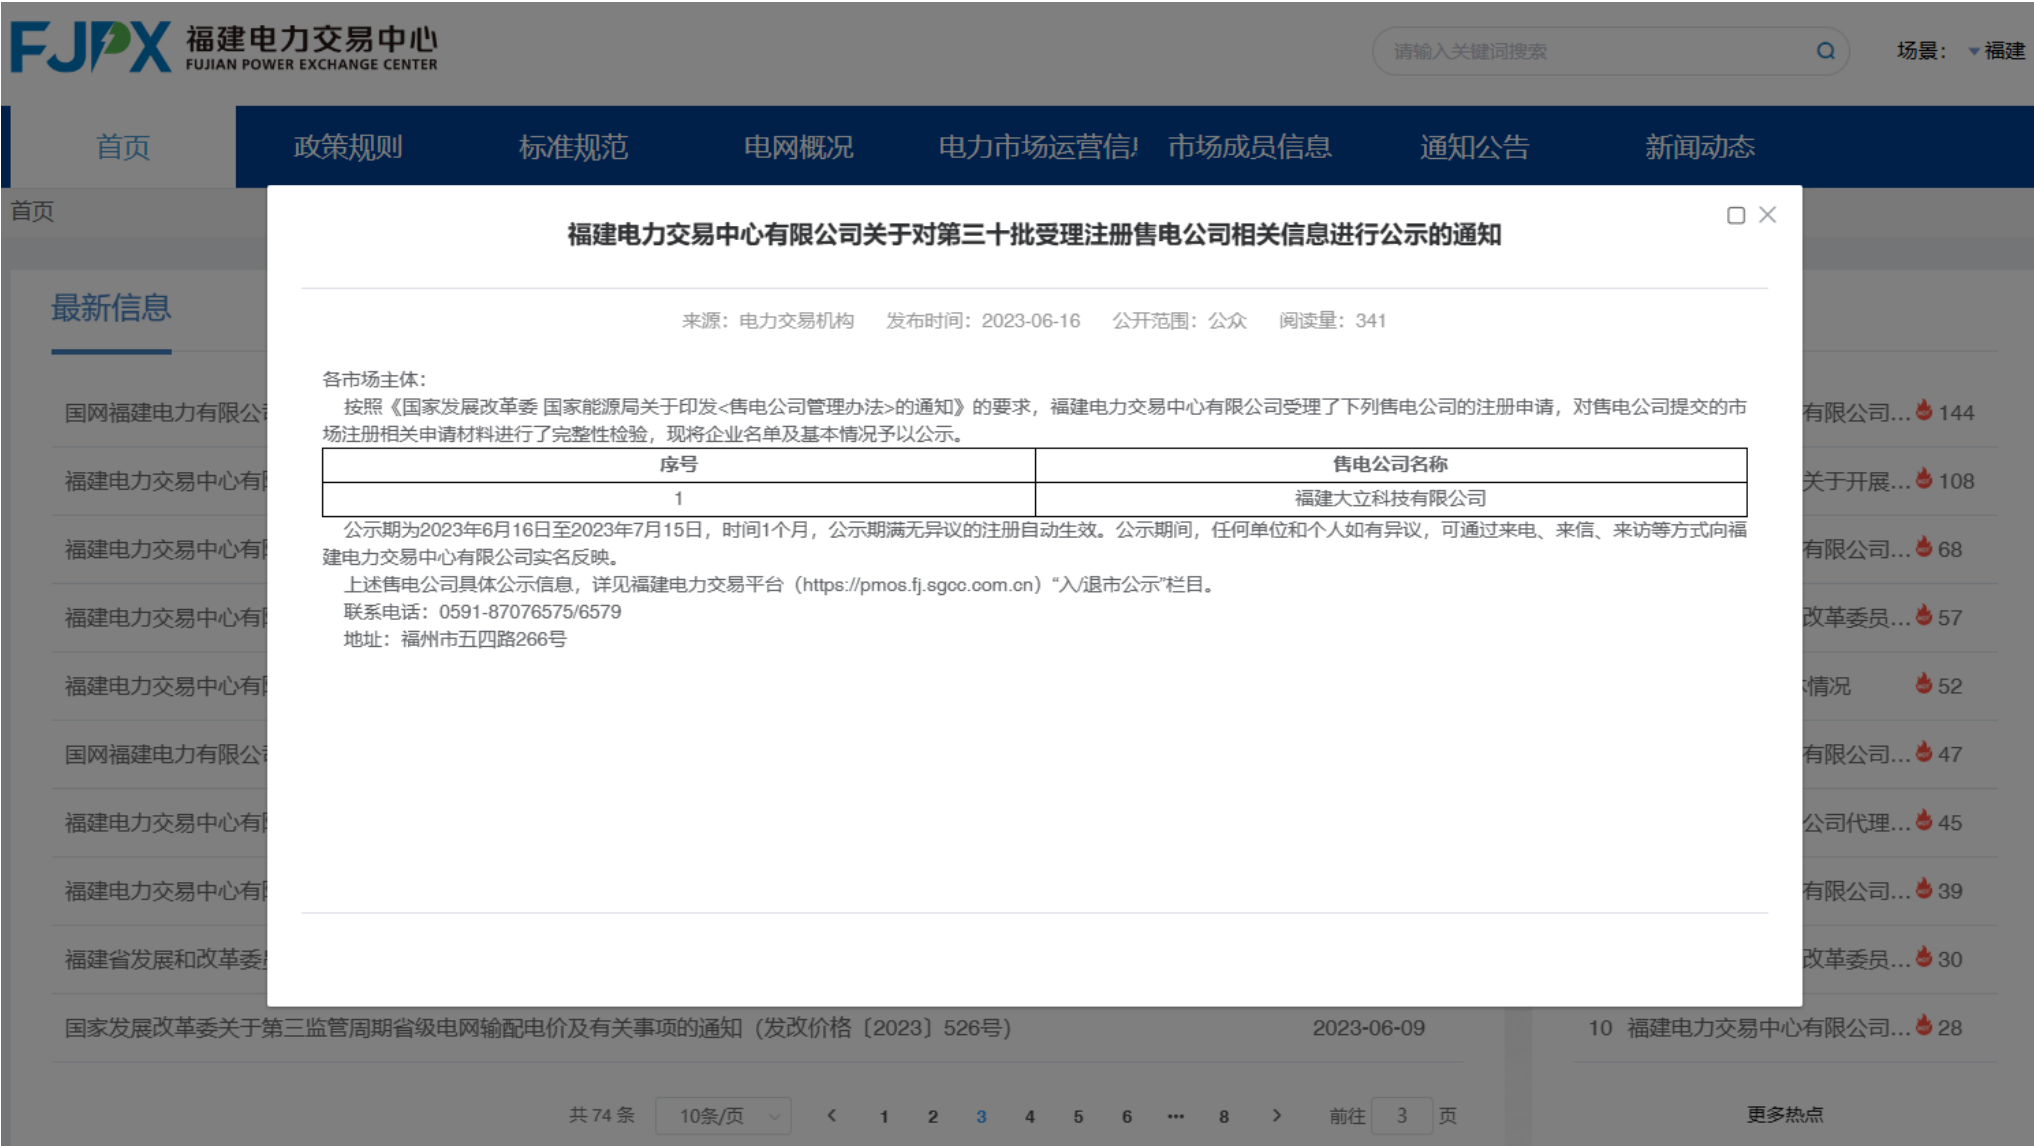The width and height of the screenshot is (2034, 1146).
Task: Open the 首页 navigation tab
Action: click(x=123, y=147)
